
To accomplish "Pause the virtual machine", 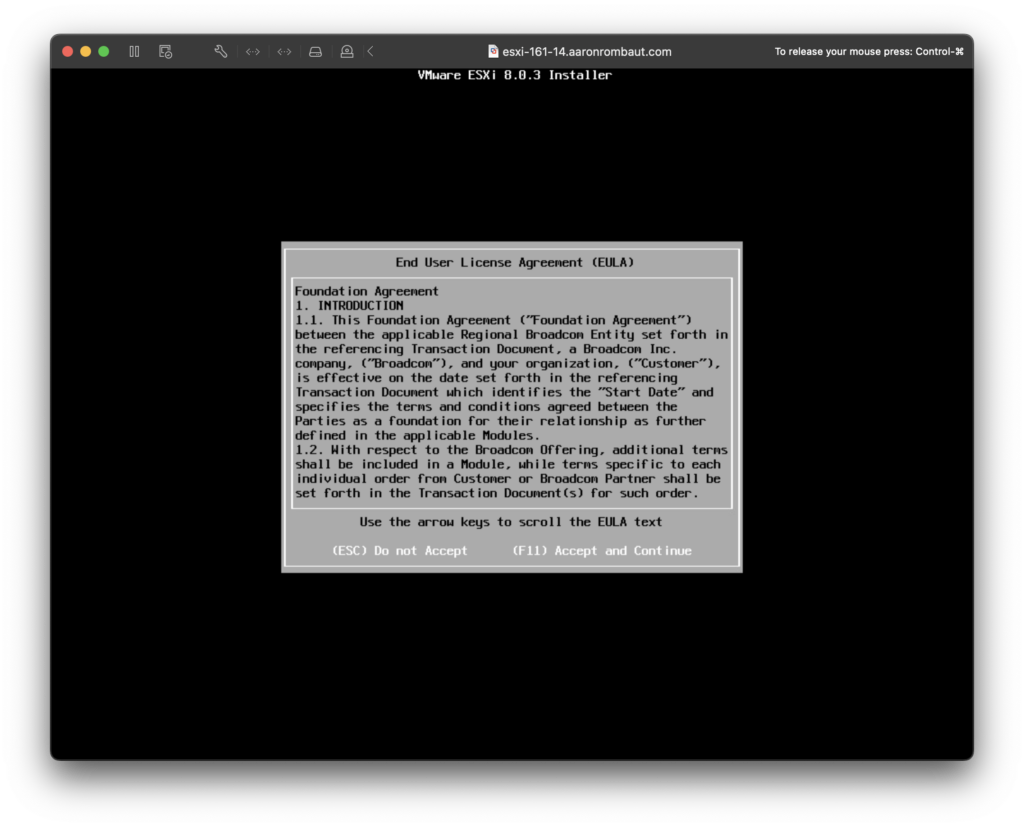I will tap(134, 51).
